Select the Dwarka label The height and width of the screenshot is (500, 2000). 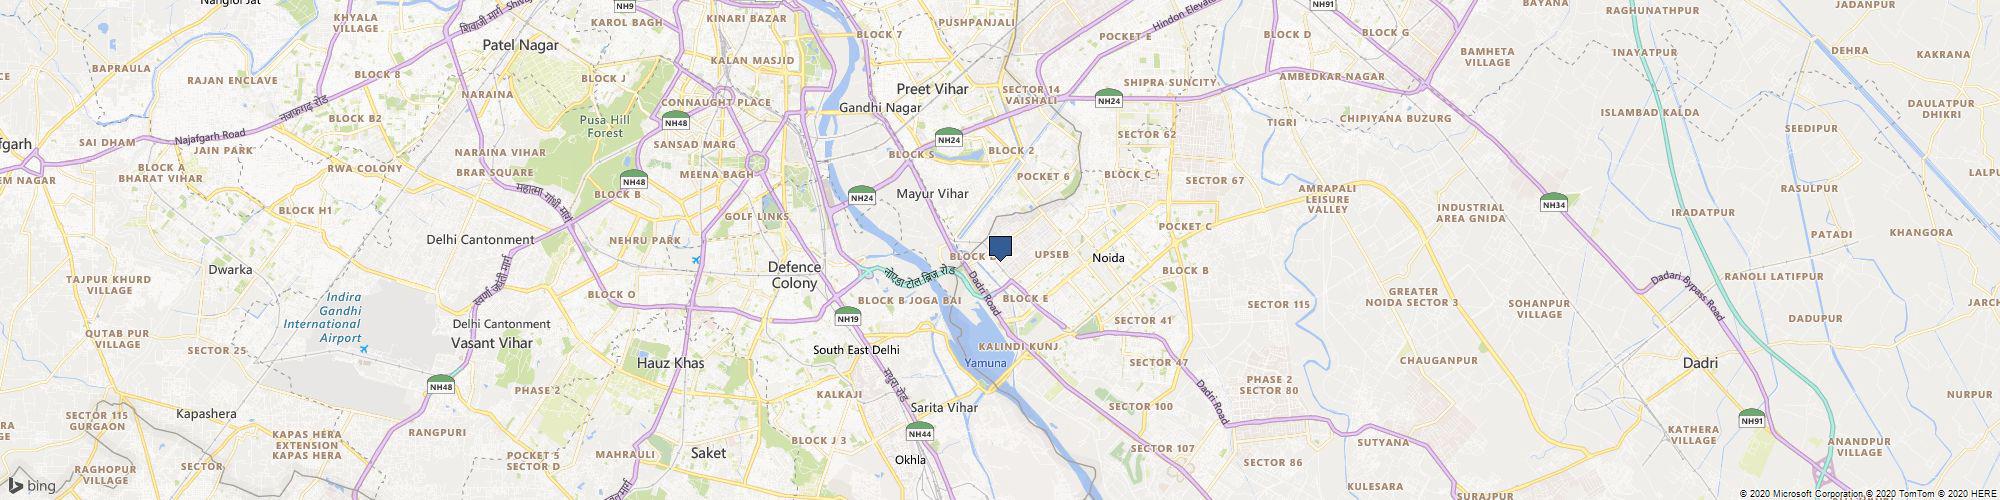click(230, 269)
